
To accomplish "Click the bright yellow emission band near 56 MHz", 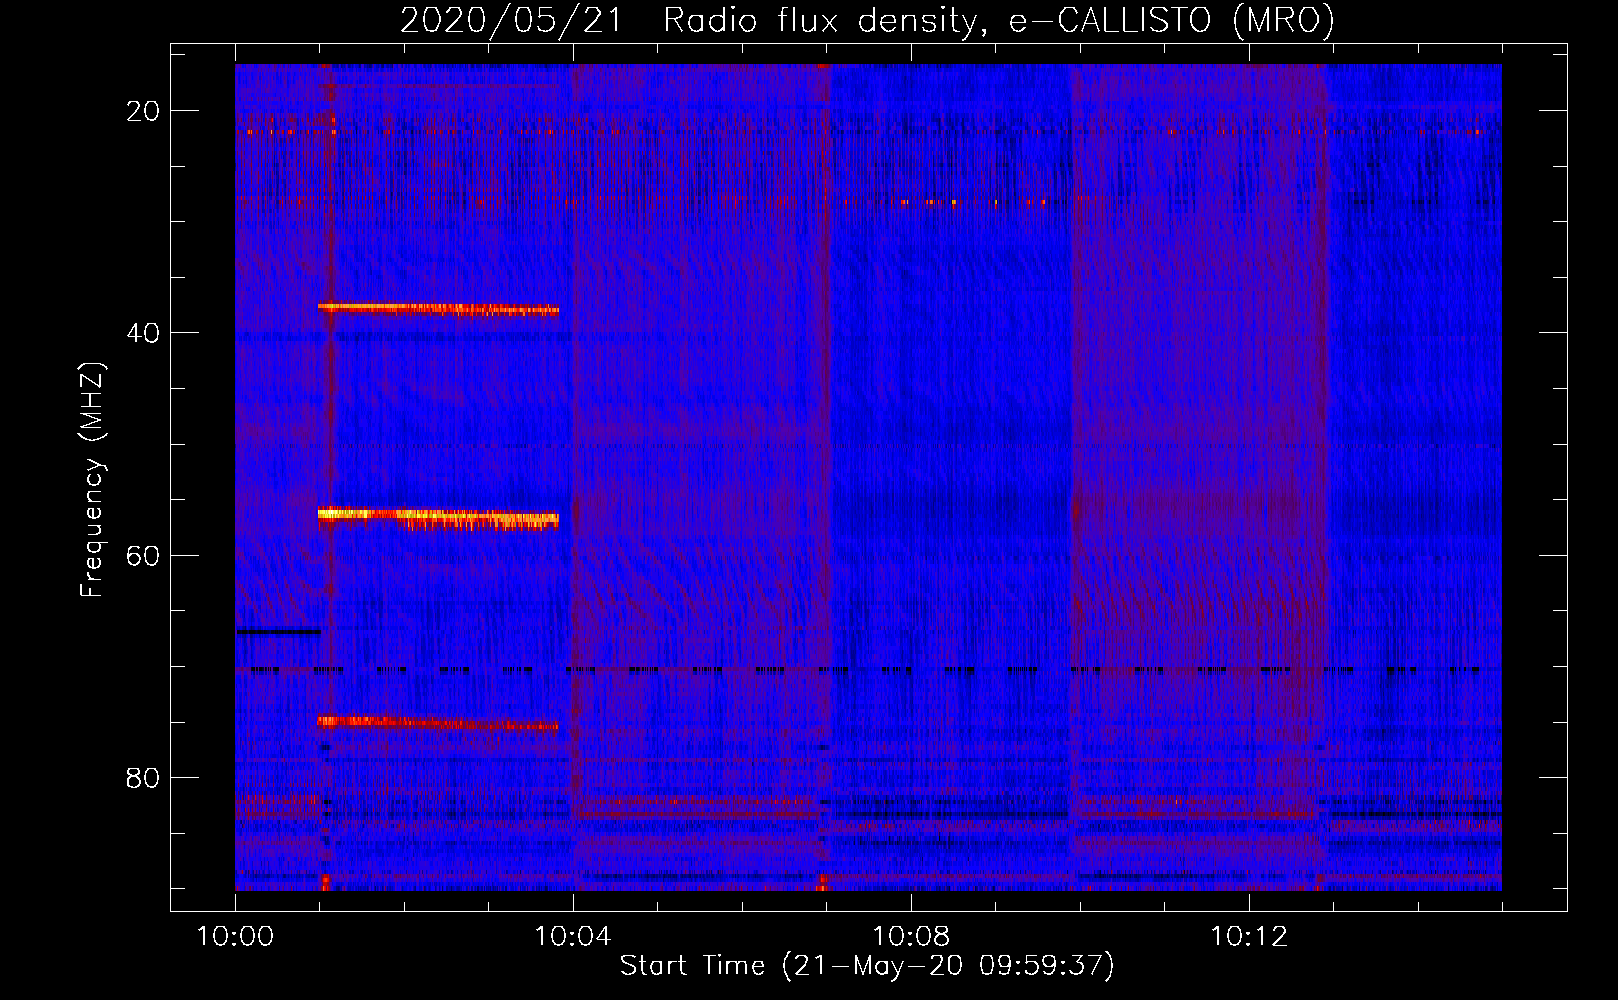I will (x=438, y=518).
